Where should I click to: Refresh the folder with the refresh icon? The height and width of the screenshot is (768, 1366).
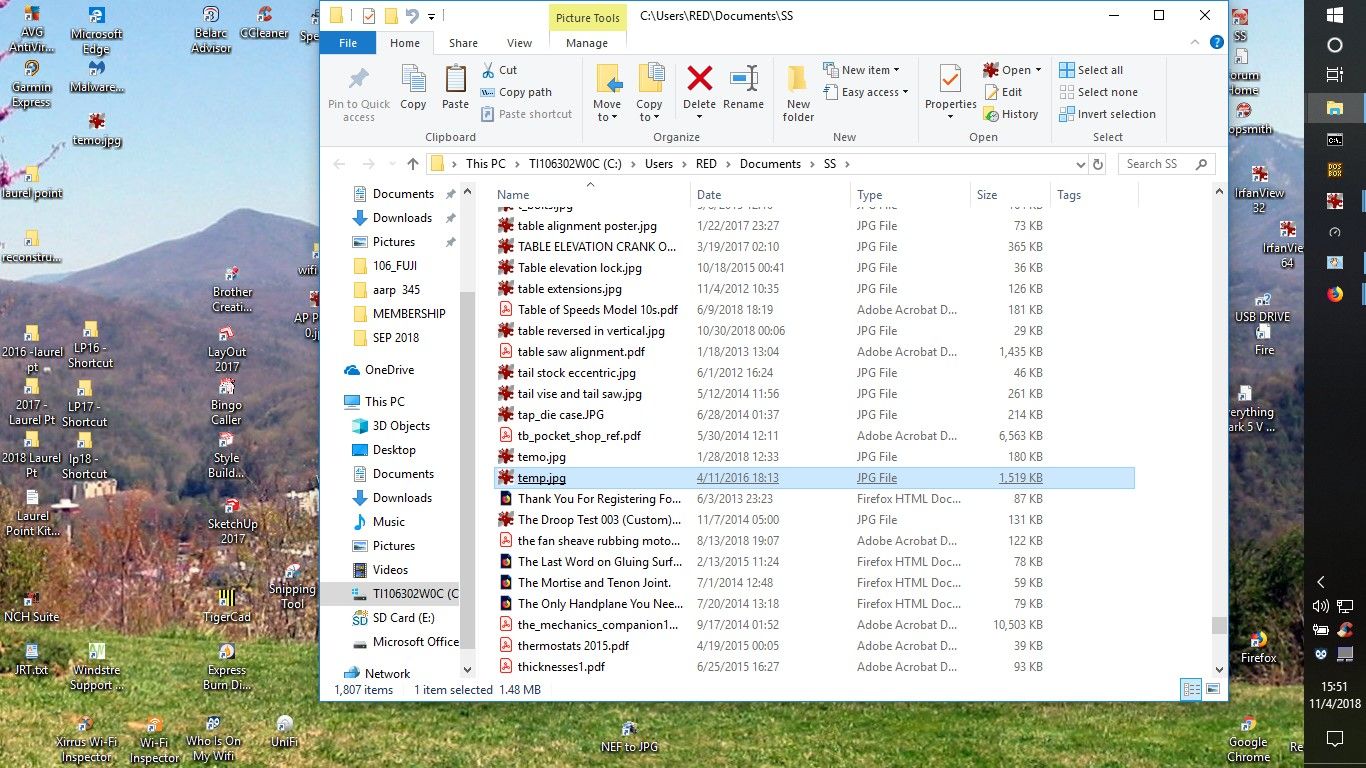point(1098,164)
